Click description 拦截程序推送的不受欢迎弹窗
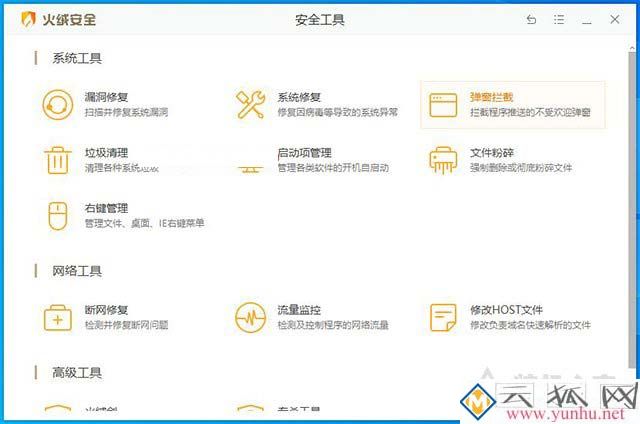The image size is (640, 424). pos(530,112)
